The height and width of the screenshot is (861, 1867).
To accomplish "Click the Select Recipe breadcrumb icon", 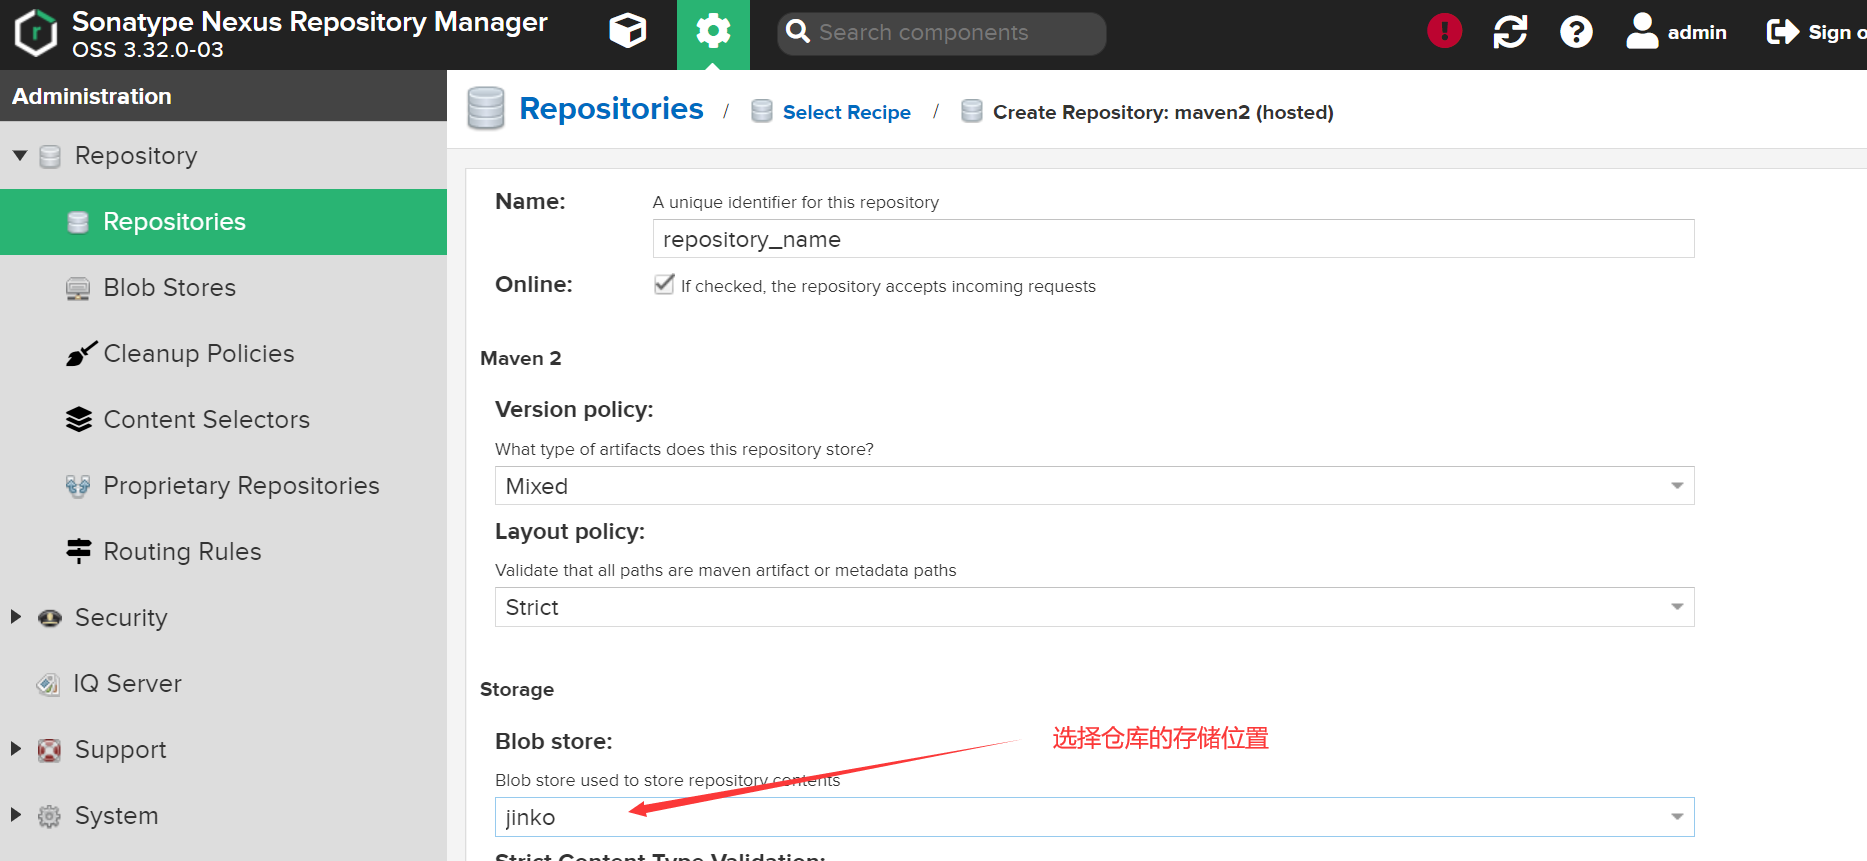I will pyautogui.click(x=762, y=111).
